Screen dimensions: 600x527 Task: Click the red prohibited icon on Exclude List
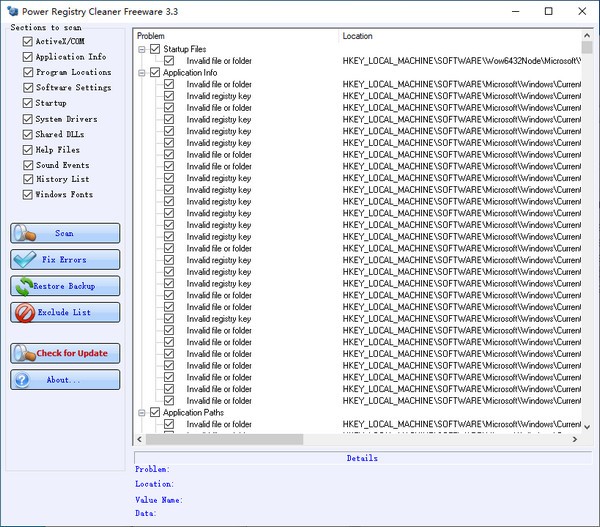point(25,313)
